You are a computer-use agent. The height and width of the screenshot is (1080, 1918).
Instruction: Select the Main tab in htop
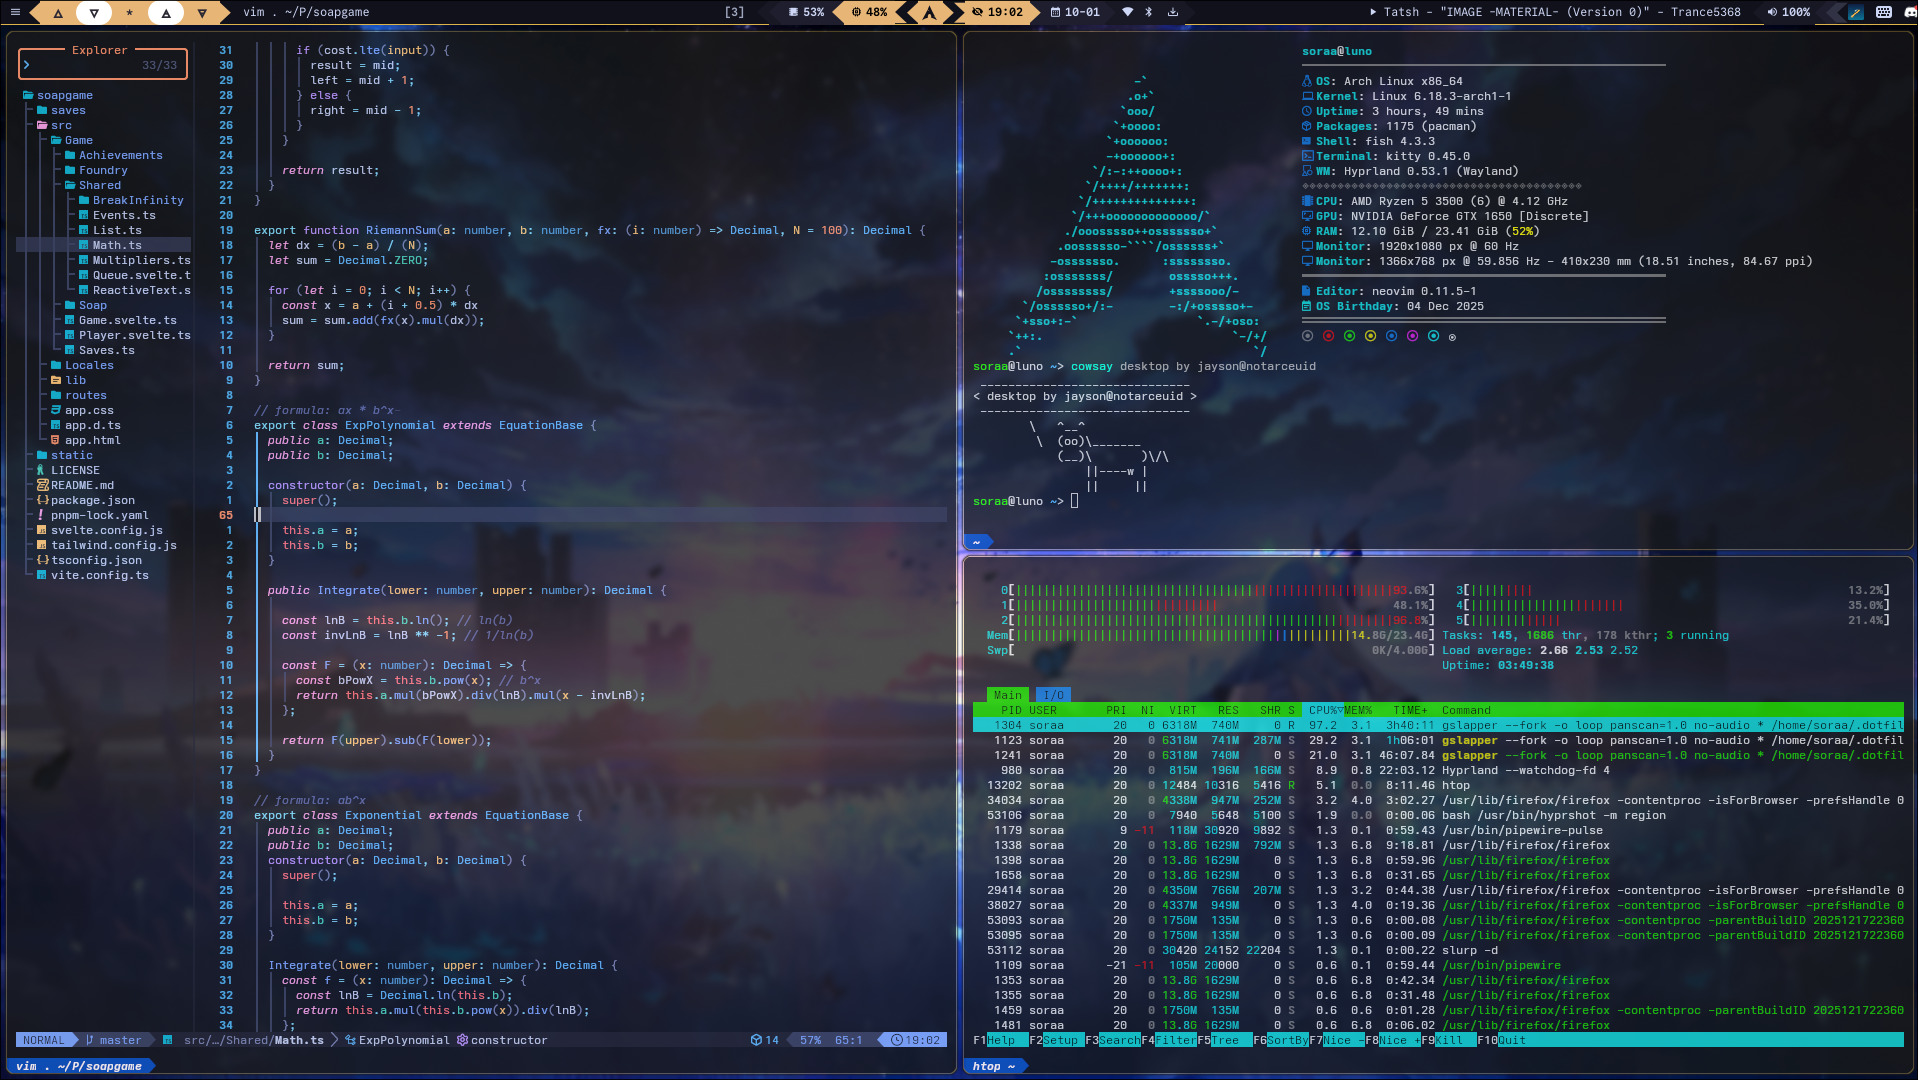(x=1007, y=695)
